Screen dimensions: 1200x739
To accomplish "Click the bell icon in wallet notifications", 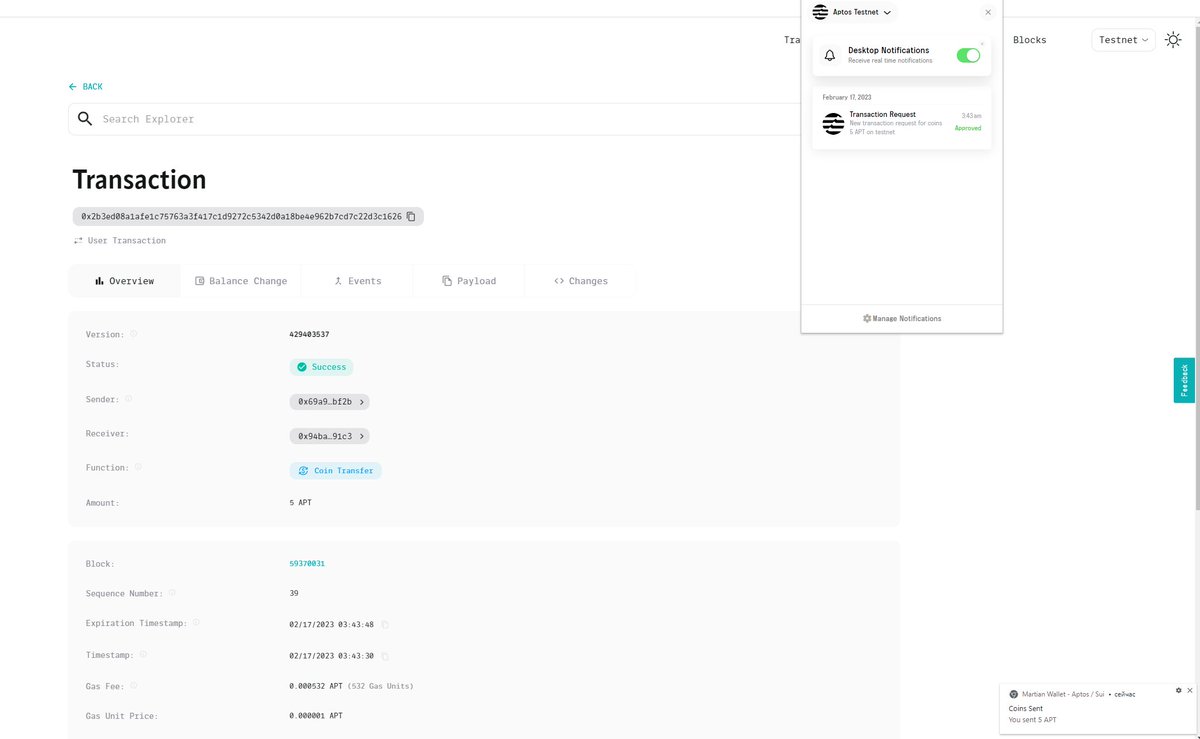I will point(829,56).
